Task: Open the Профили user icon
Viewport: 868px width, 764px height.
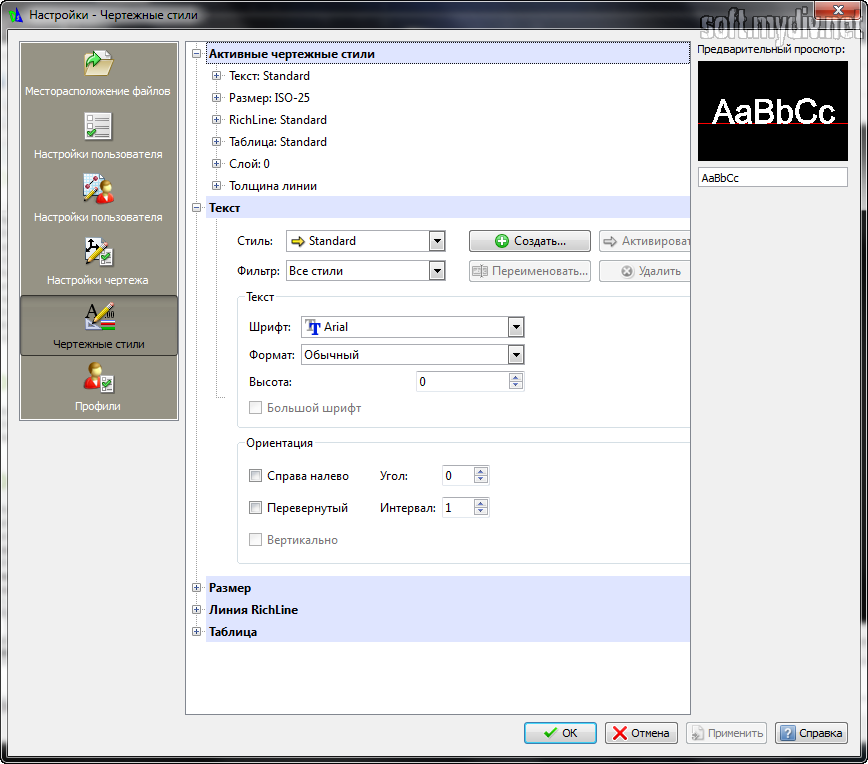Action: pos(98,378)
